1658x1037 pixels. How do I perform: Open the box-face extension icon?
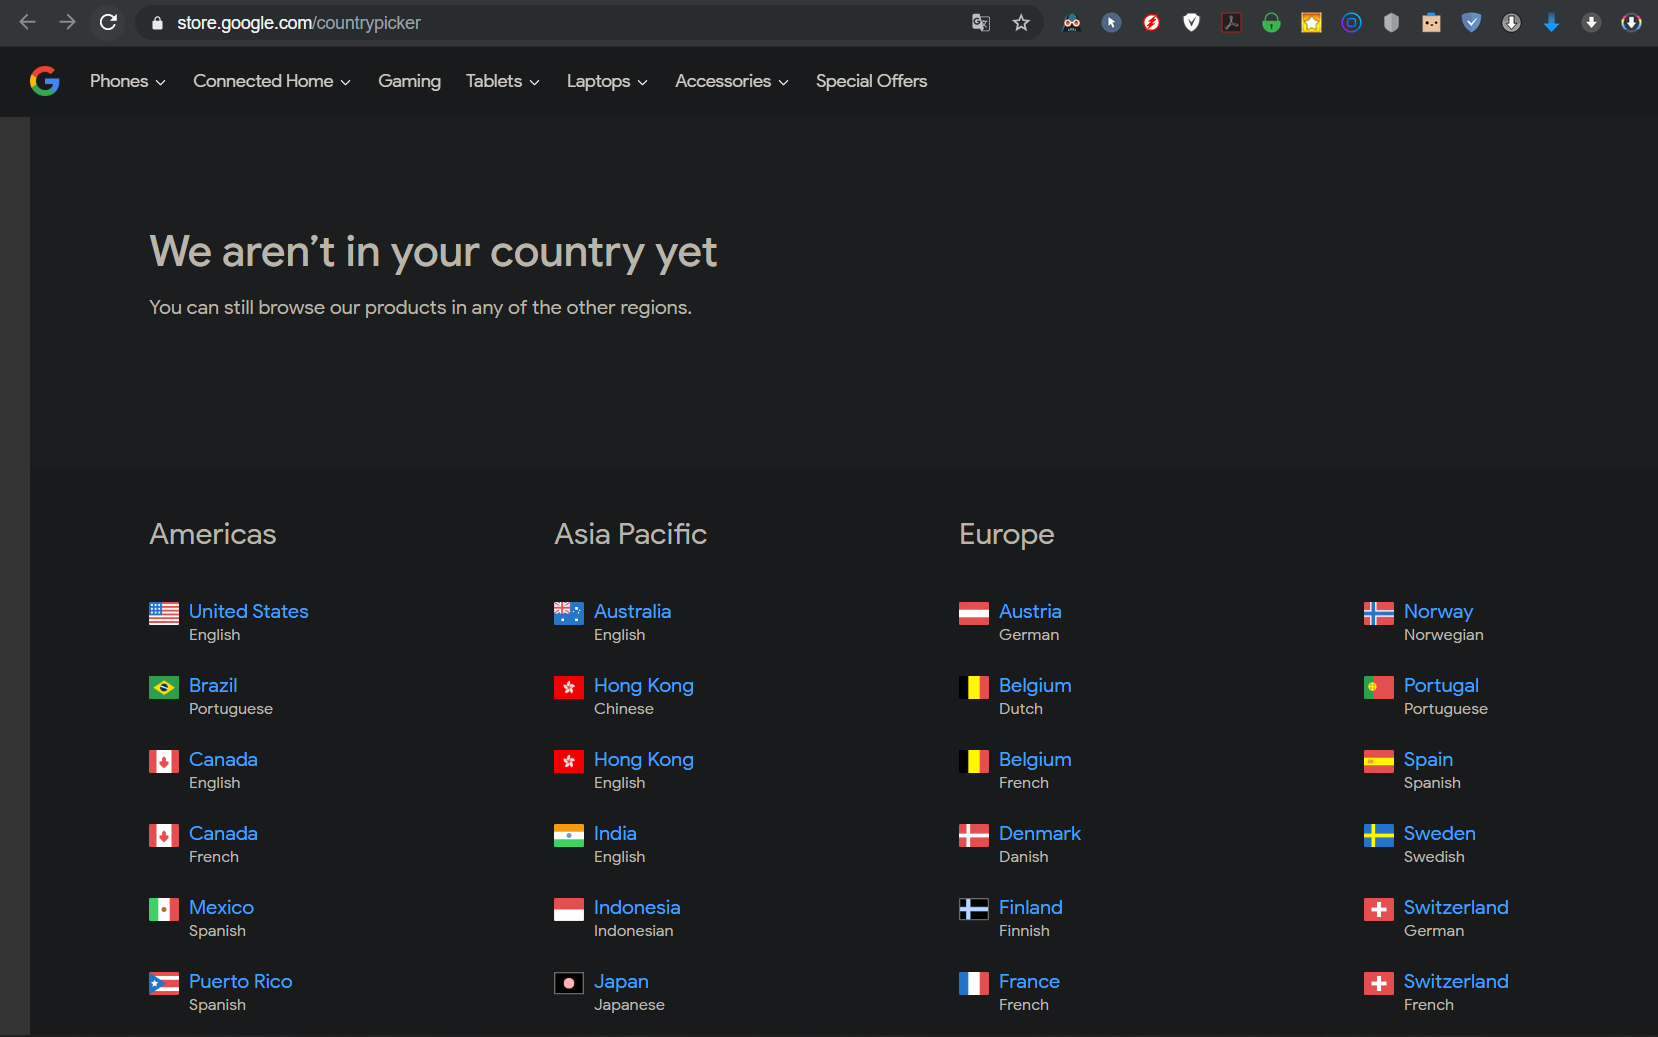1431,23
